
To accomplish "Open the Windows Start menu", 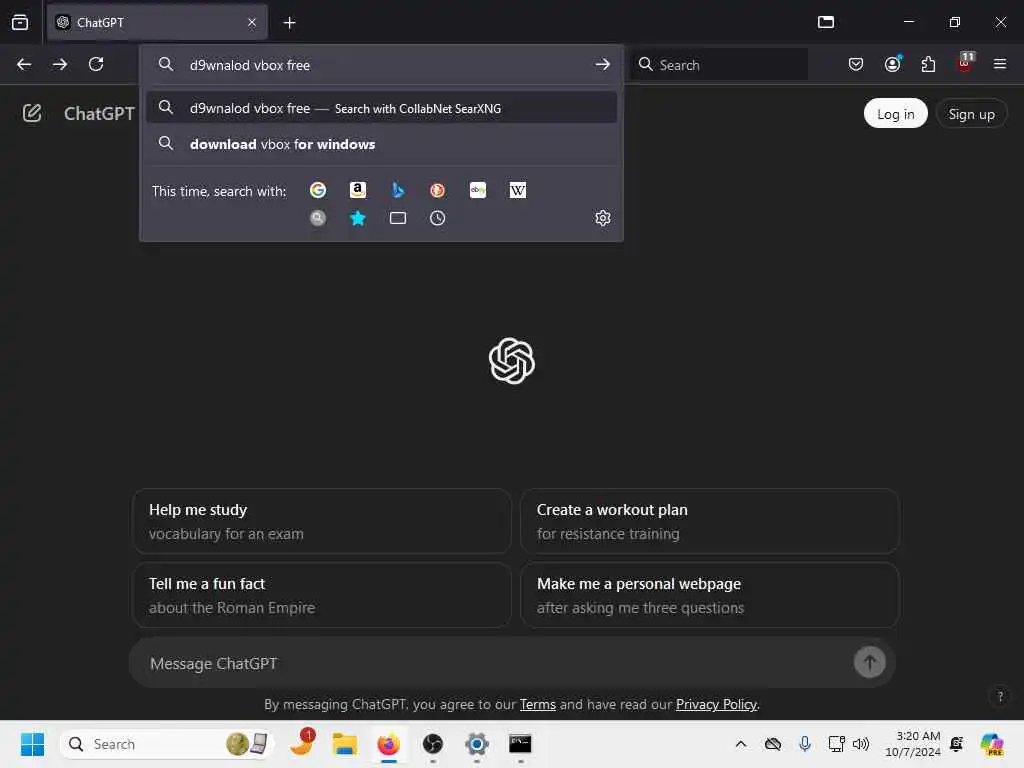I will point(32,744).
